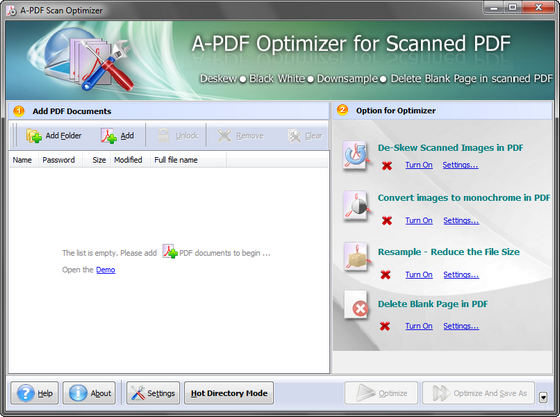Turn On Delete Blank Page option
Viewport: 560px width, 417px height.
pyautogui.click(x=419, y=326)
